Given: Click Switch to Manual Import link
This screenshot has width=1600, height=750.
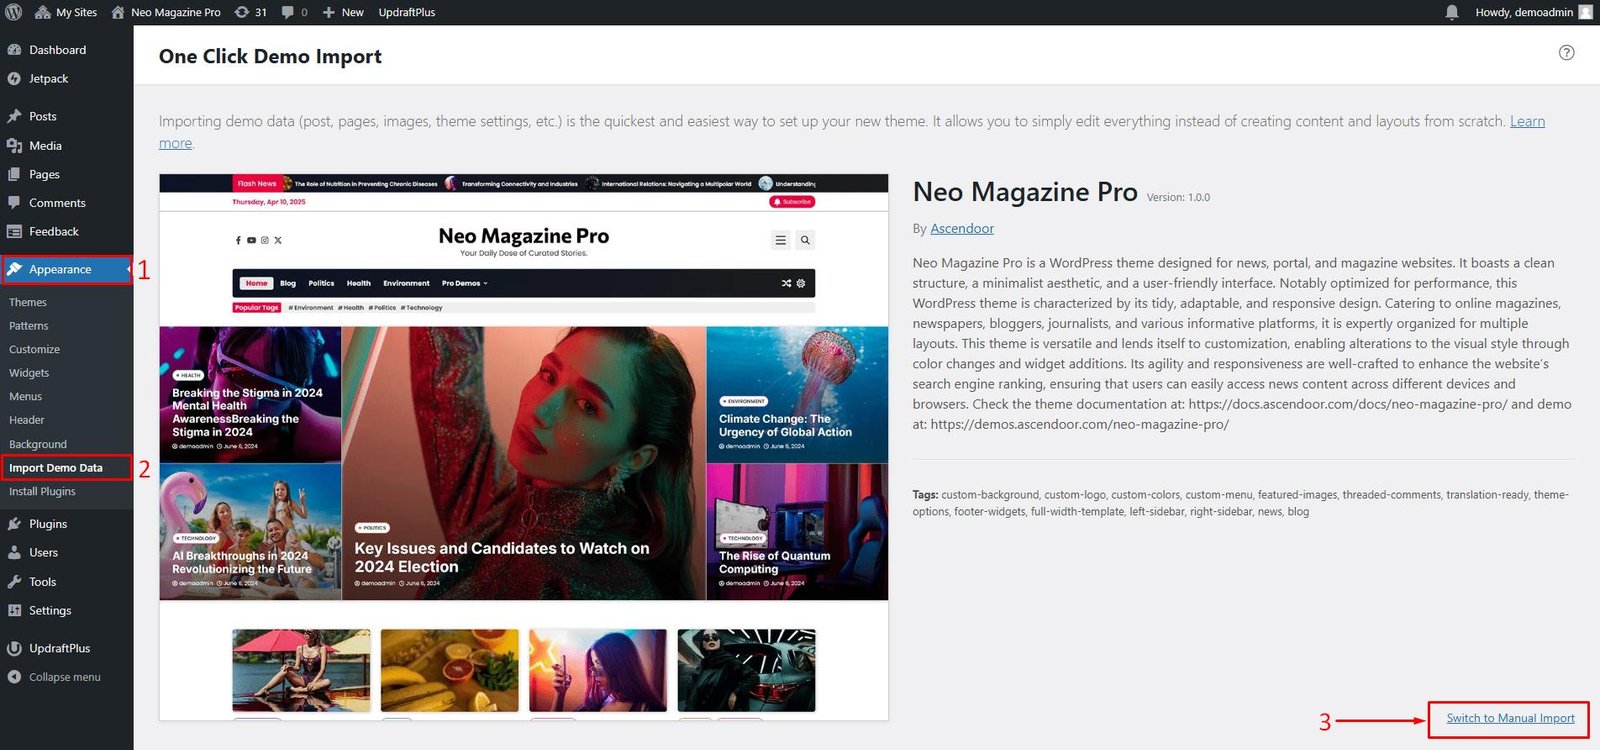Looking at the screenshot, I should click(1510, 718).
